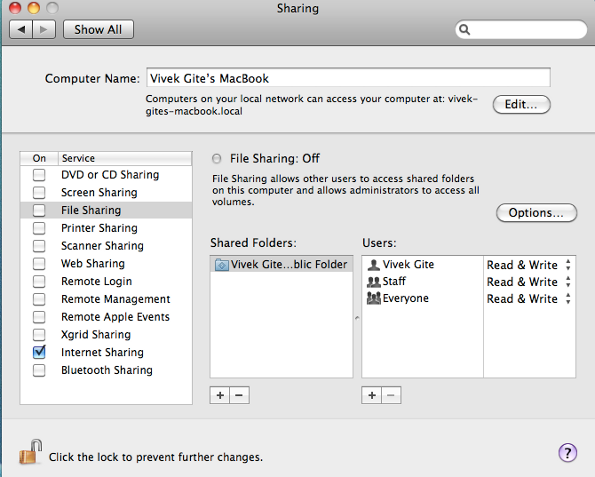Enable Screen Sharing checkbox
Screen dimensions: 595x477
click(39, 192)
